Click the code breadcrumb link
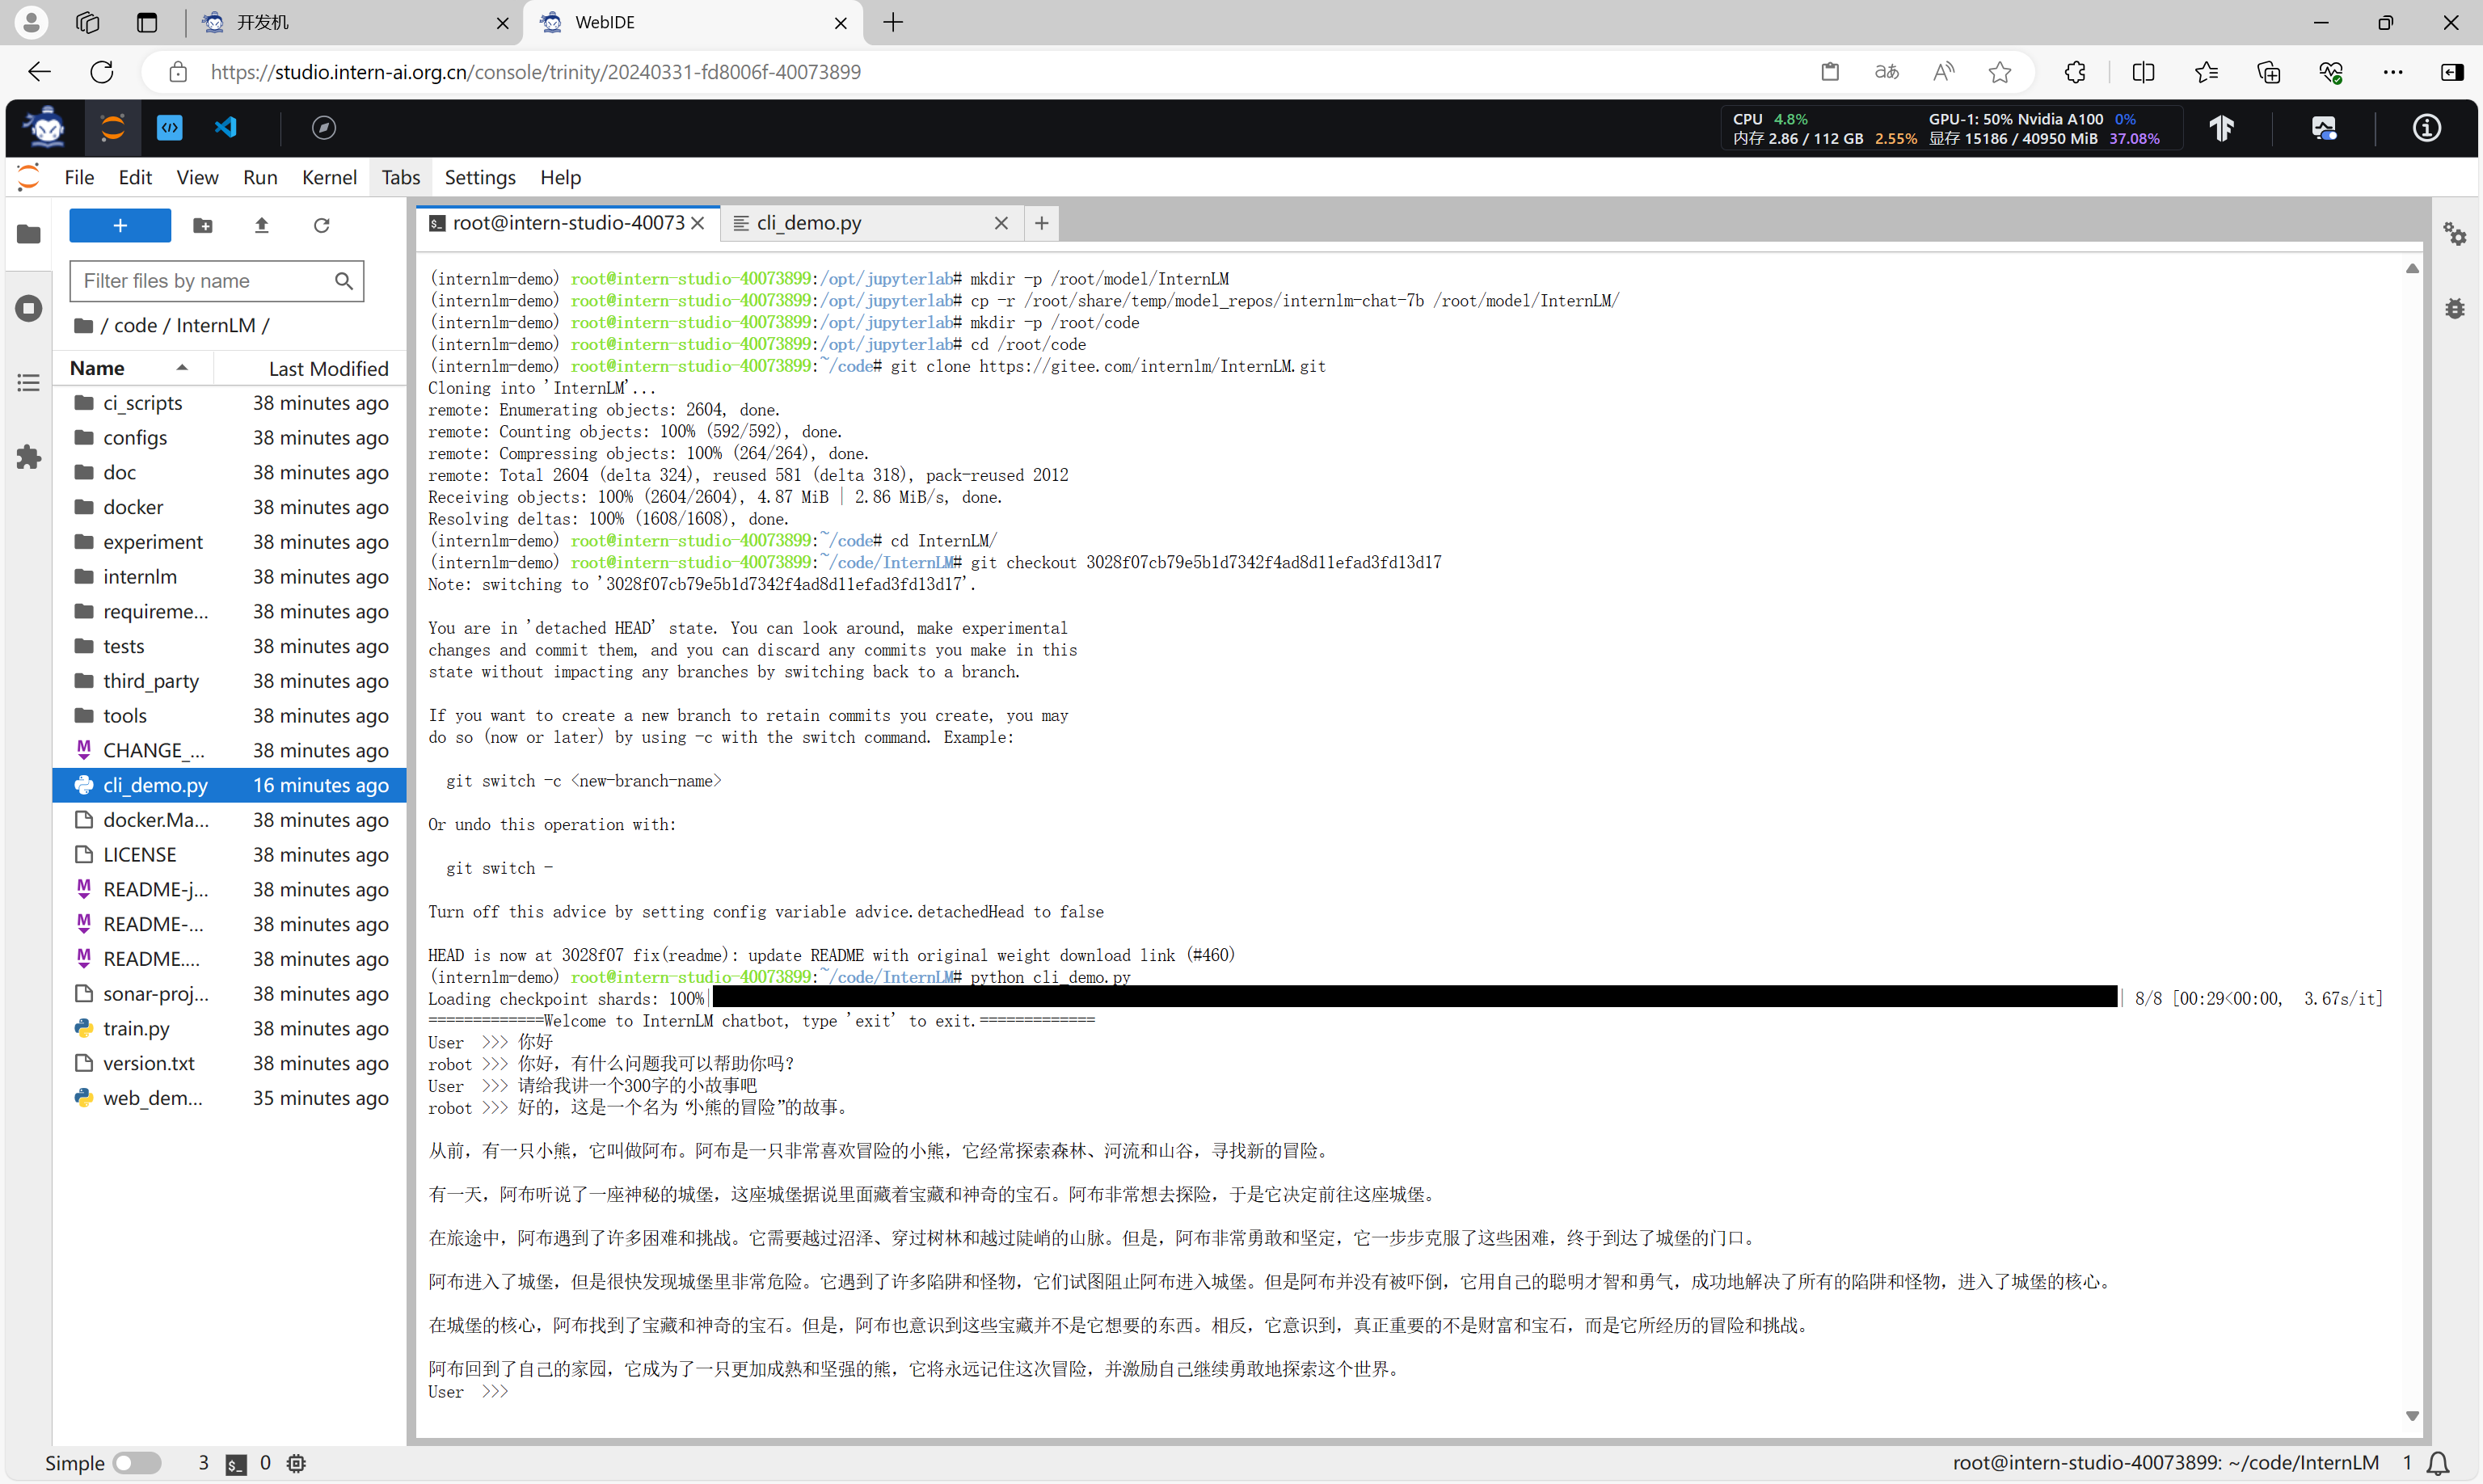 [x=135, y=325]
